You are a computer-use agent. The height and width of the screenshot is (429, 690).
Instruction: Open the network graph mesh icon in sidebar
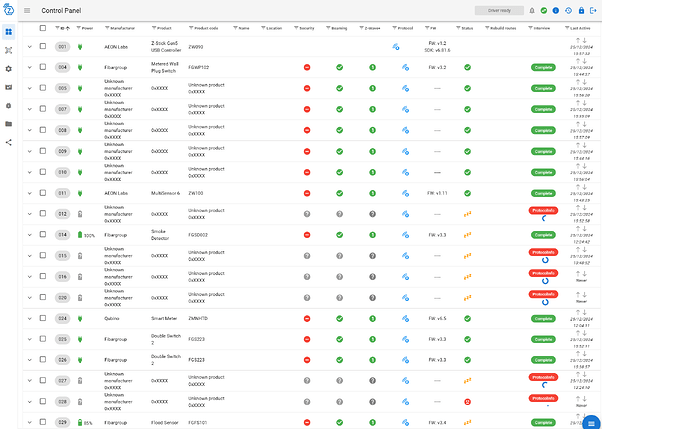8,49
